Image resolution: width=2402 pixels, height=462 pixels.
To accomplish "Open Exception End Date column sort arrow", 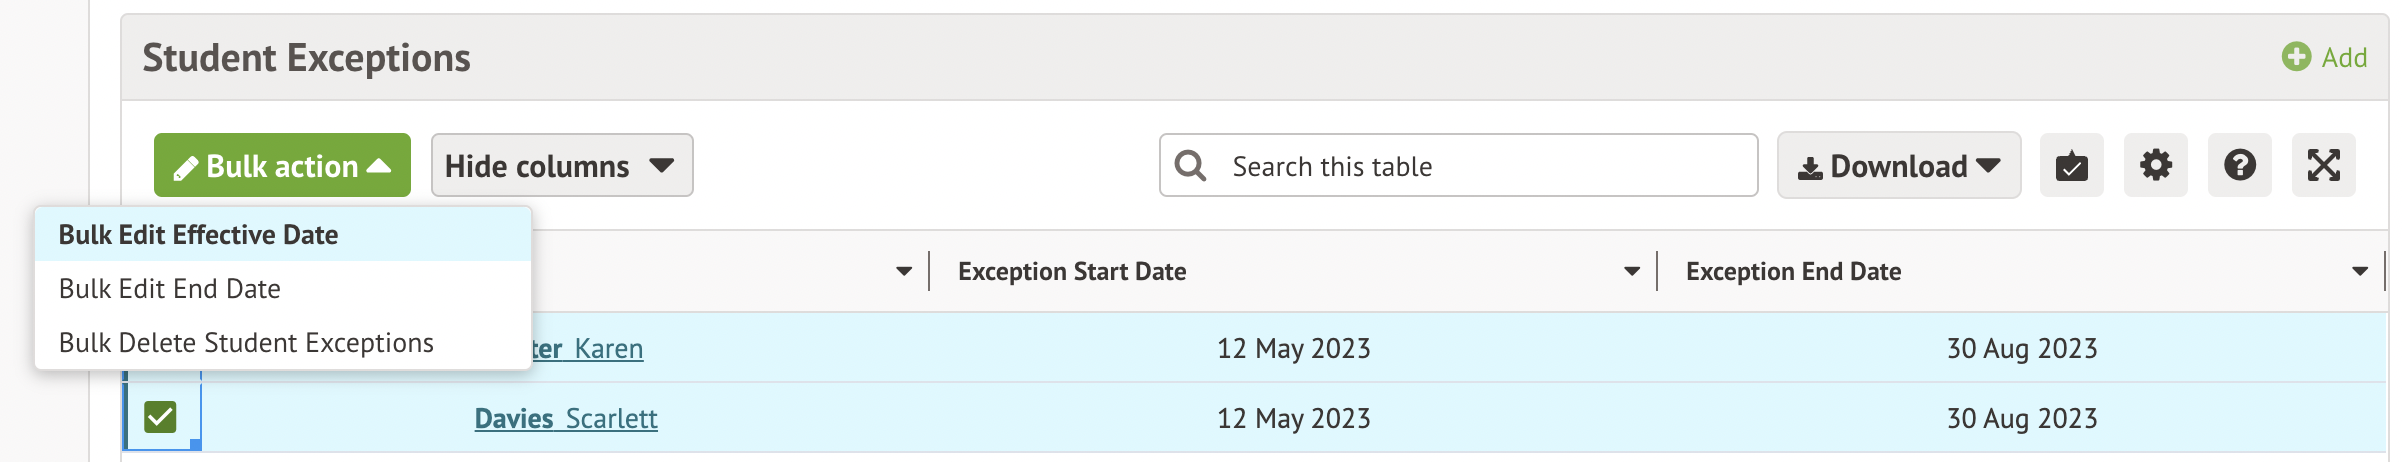I will 2359,272.
